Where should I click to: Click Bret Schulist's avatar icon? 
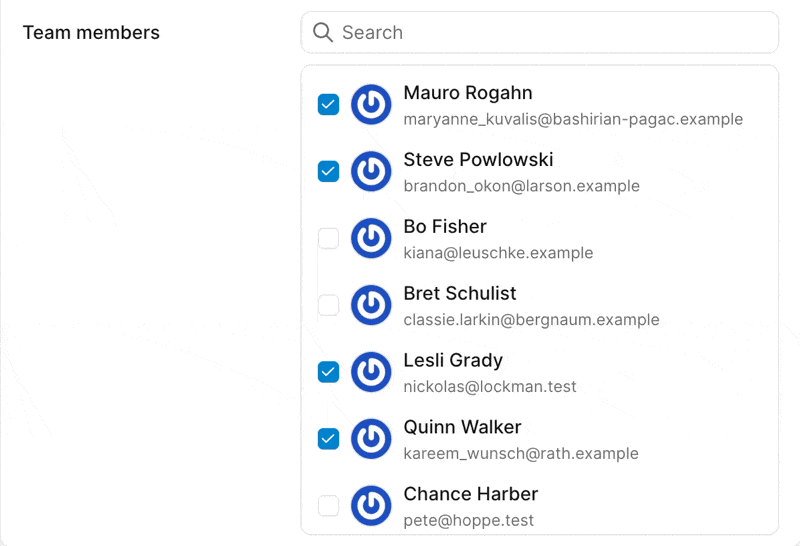pos(371,305)
